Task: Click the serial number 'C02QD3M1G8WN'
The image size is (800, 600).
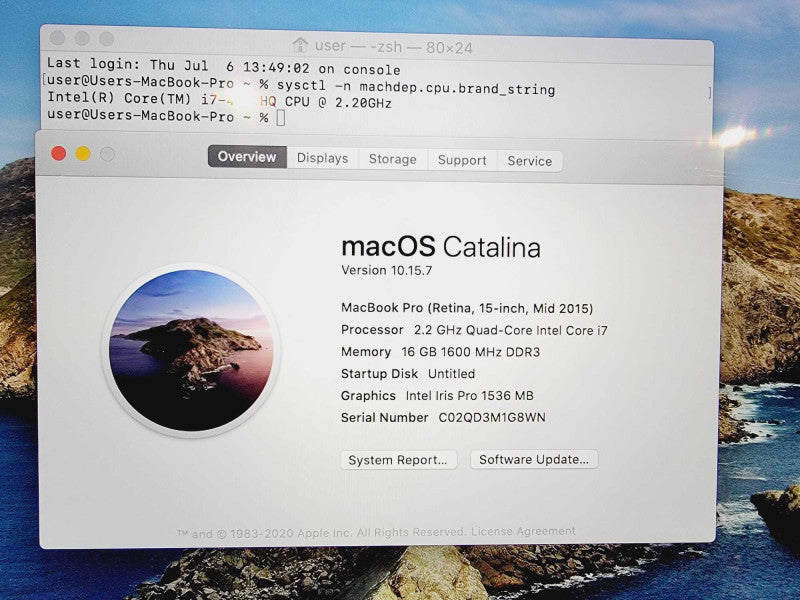Action: click(x=492, y=417)
